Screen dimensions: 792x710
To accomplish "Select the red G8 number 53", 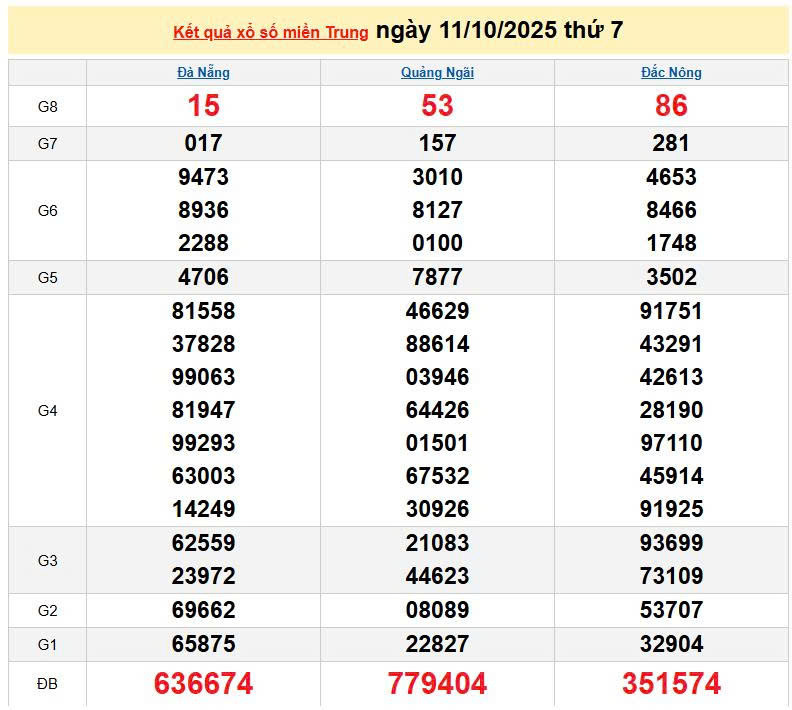I will (x=437, y=106).
